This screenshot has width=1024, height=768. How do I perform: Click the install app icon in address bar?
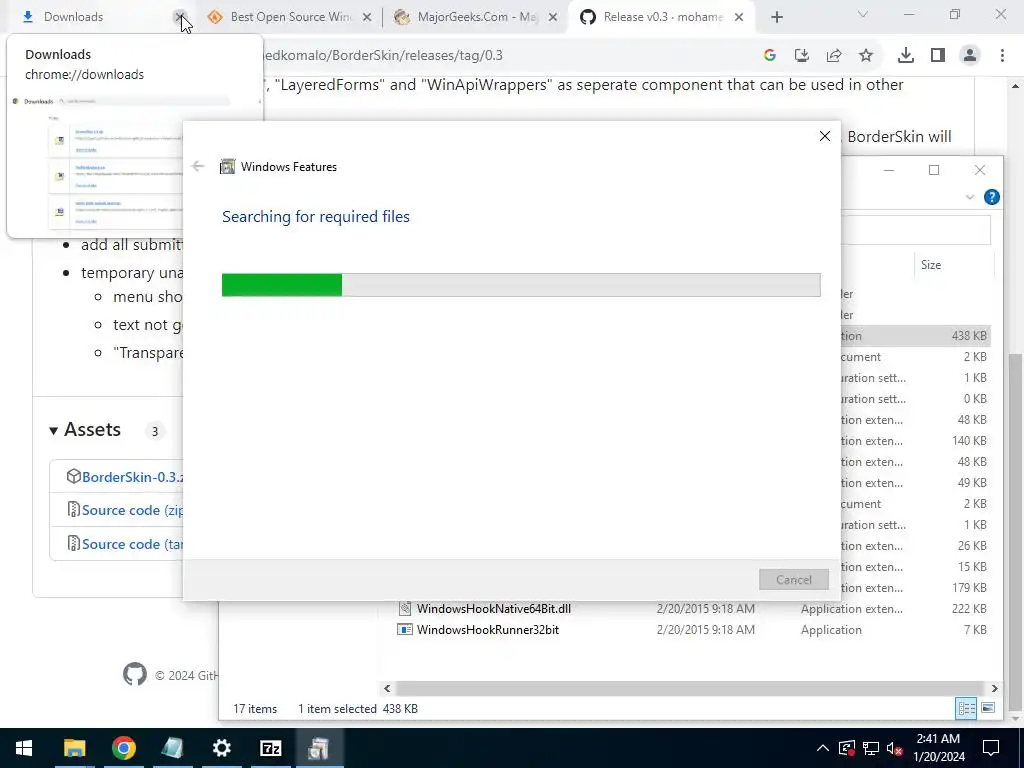coord(802,56)
